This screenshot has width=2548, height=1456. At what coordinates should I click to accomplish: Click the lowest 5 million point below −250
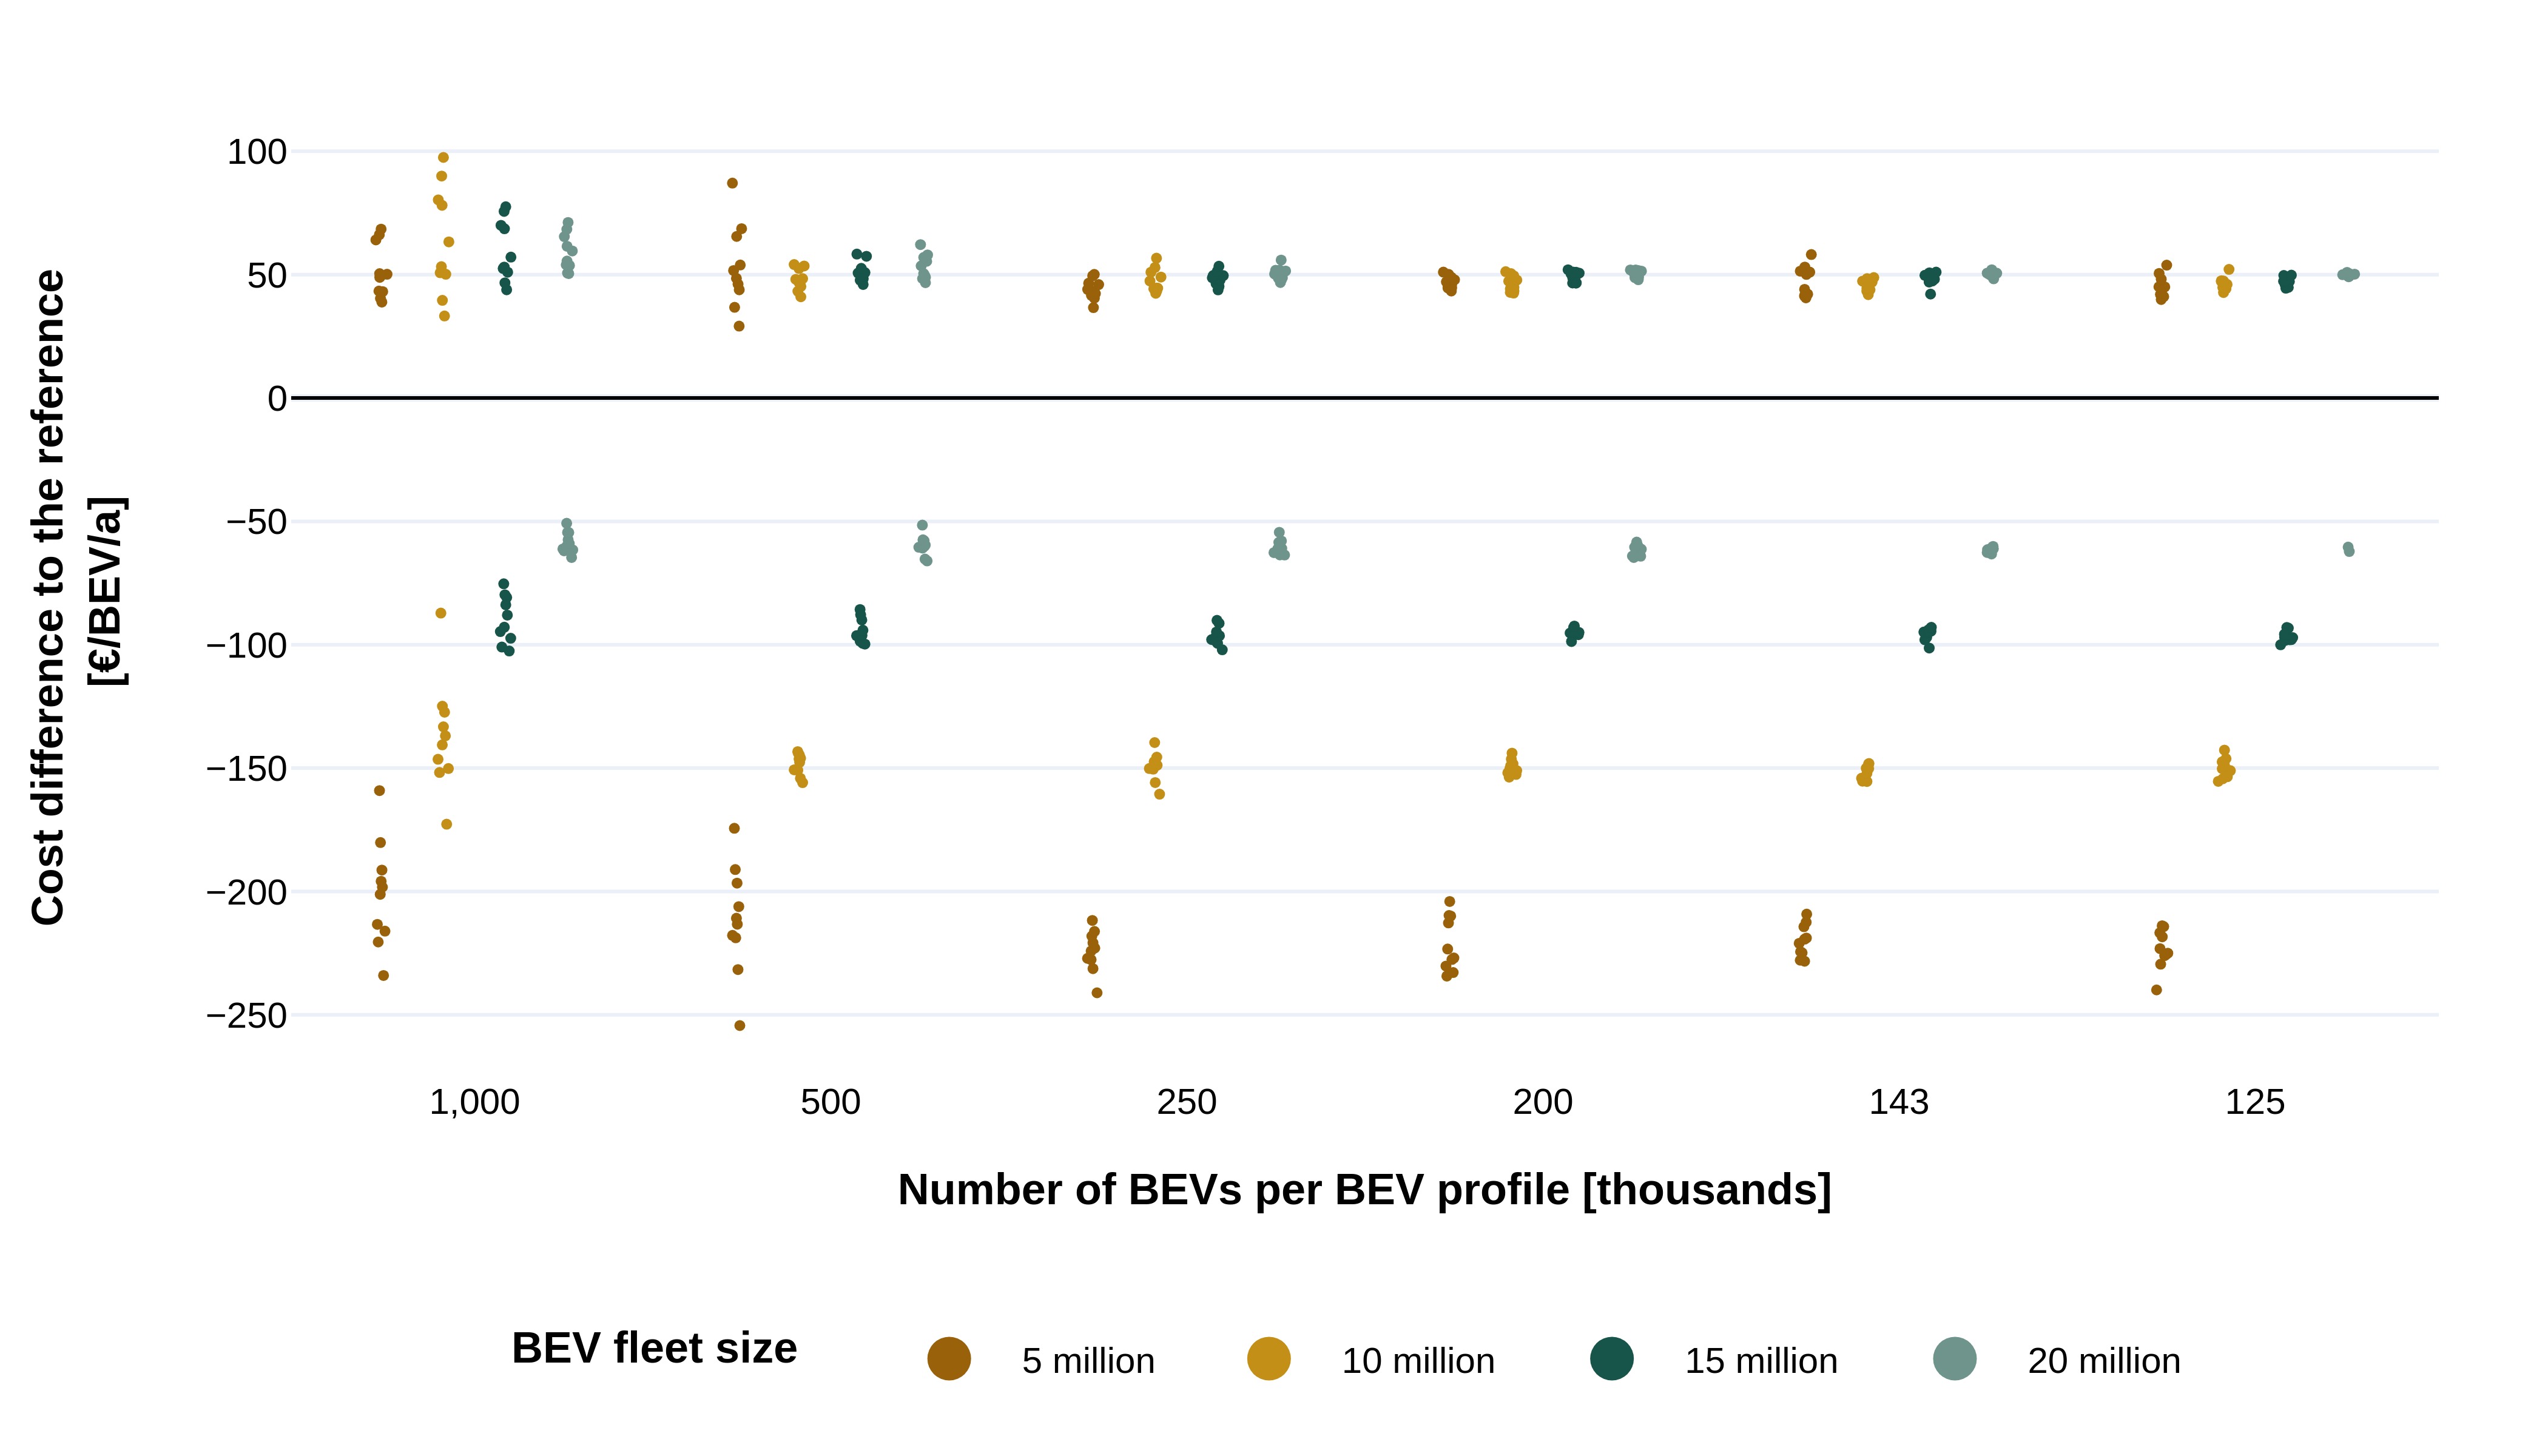tap(740, 1026)
